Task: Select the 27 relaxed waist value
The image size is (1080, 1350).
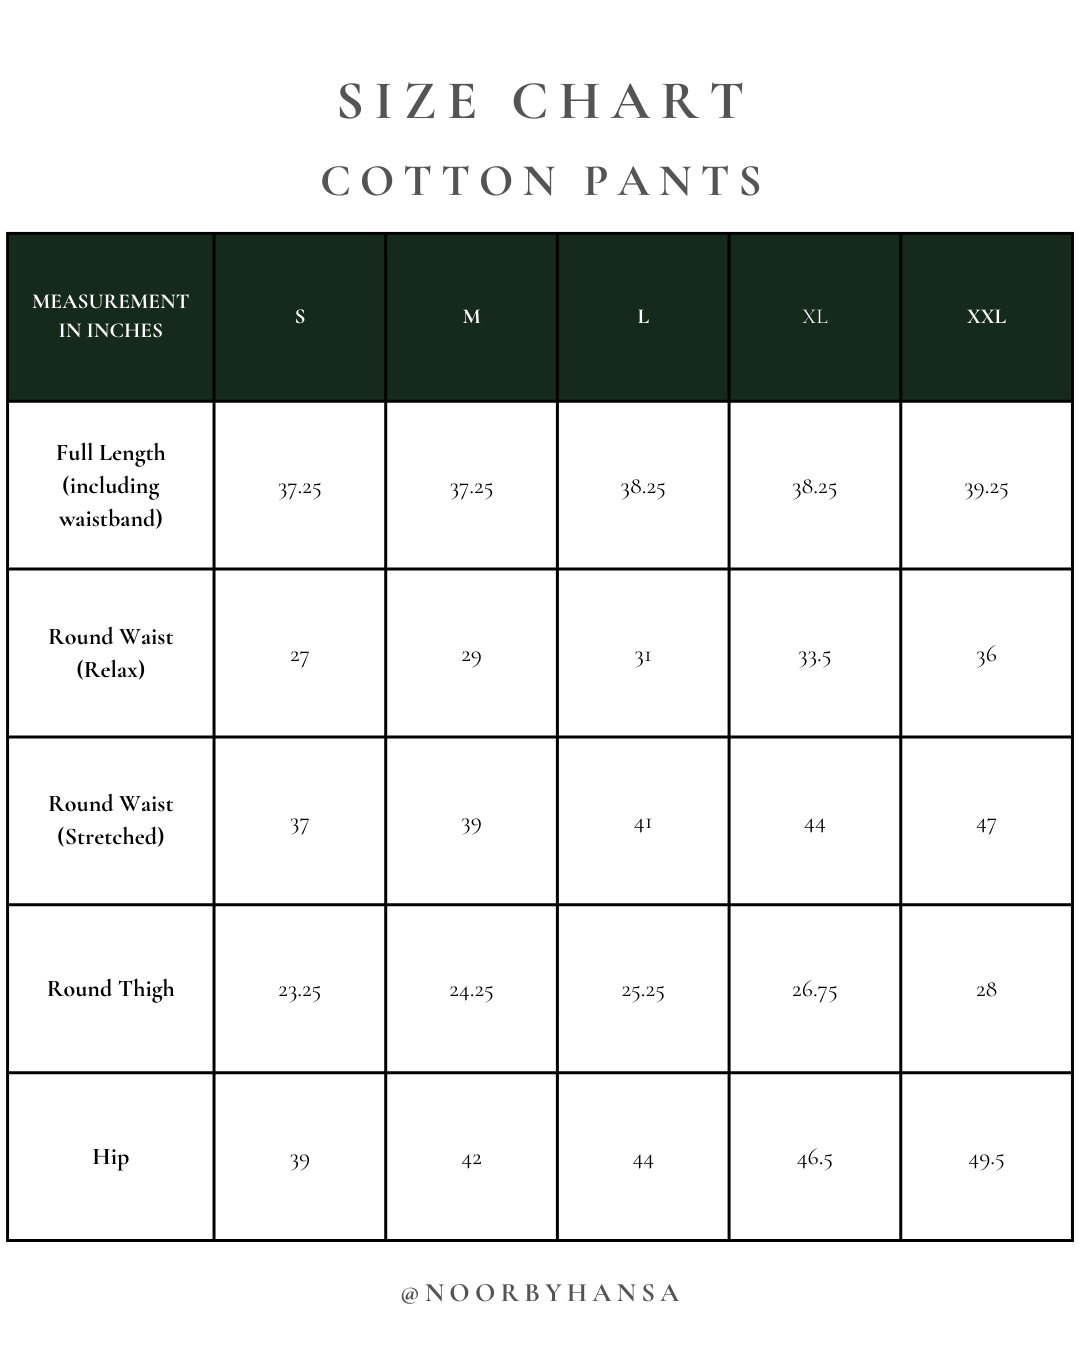Action: click(300, 656)
